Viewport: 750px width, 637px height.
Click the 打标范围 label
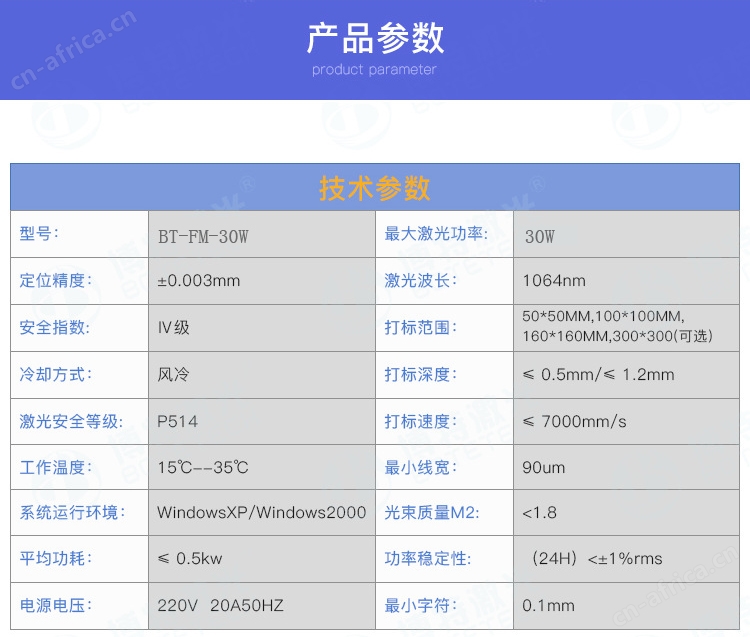click(420, 328)
